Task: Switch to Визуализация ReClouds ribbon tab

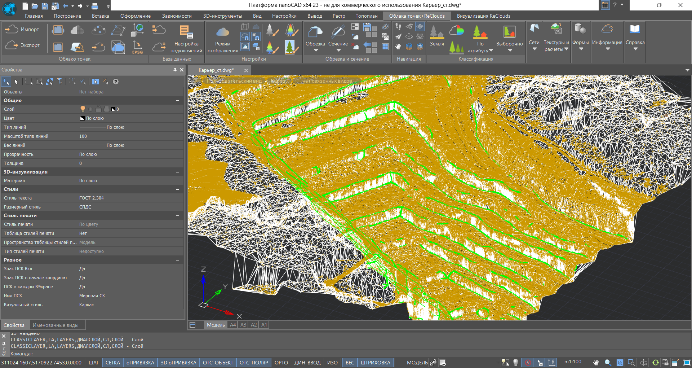Action: (483, 16)
